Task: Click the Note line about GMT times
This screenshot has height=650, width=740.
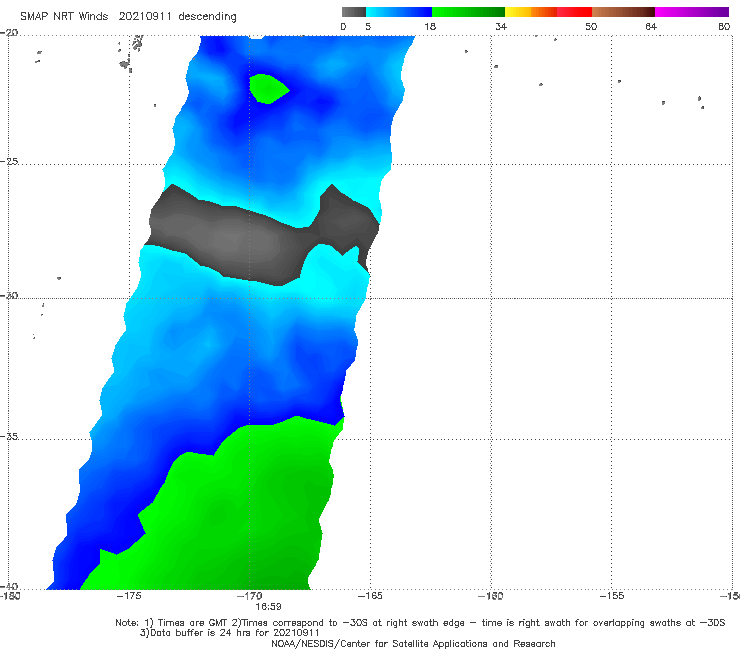Action: 420,623
